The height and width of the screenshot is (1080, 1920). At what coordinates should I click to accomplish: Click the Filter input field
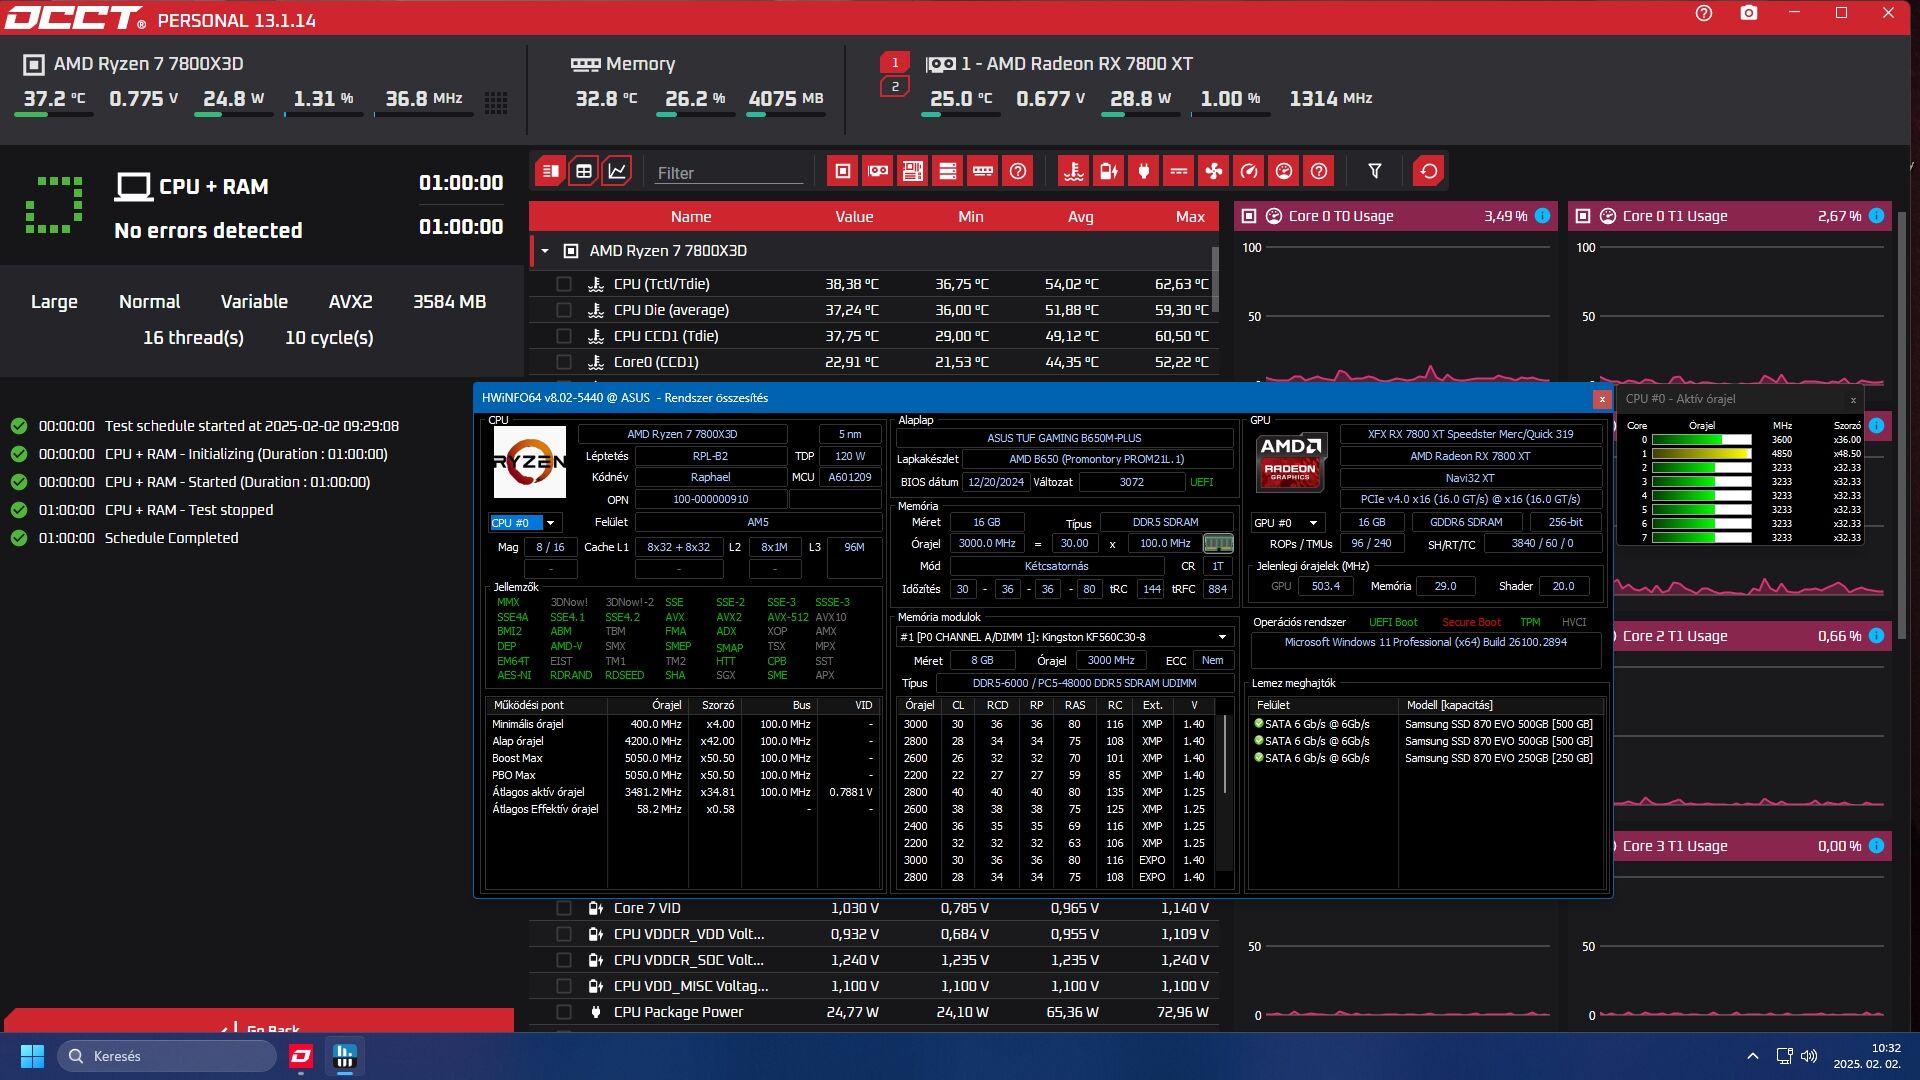click(728, 173)
